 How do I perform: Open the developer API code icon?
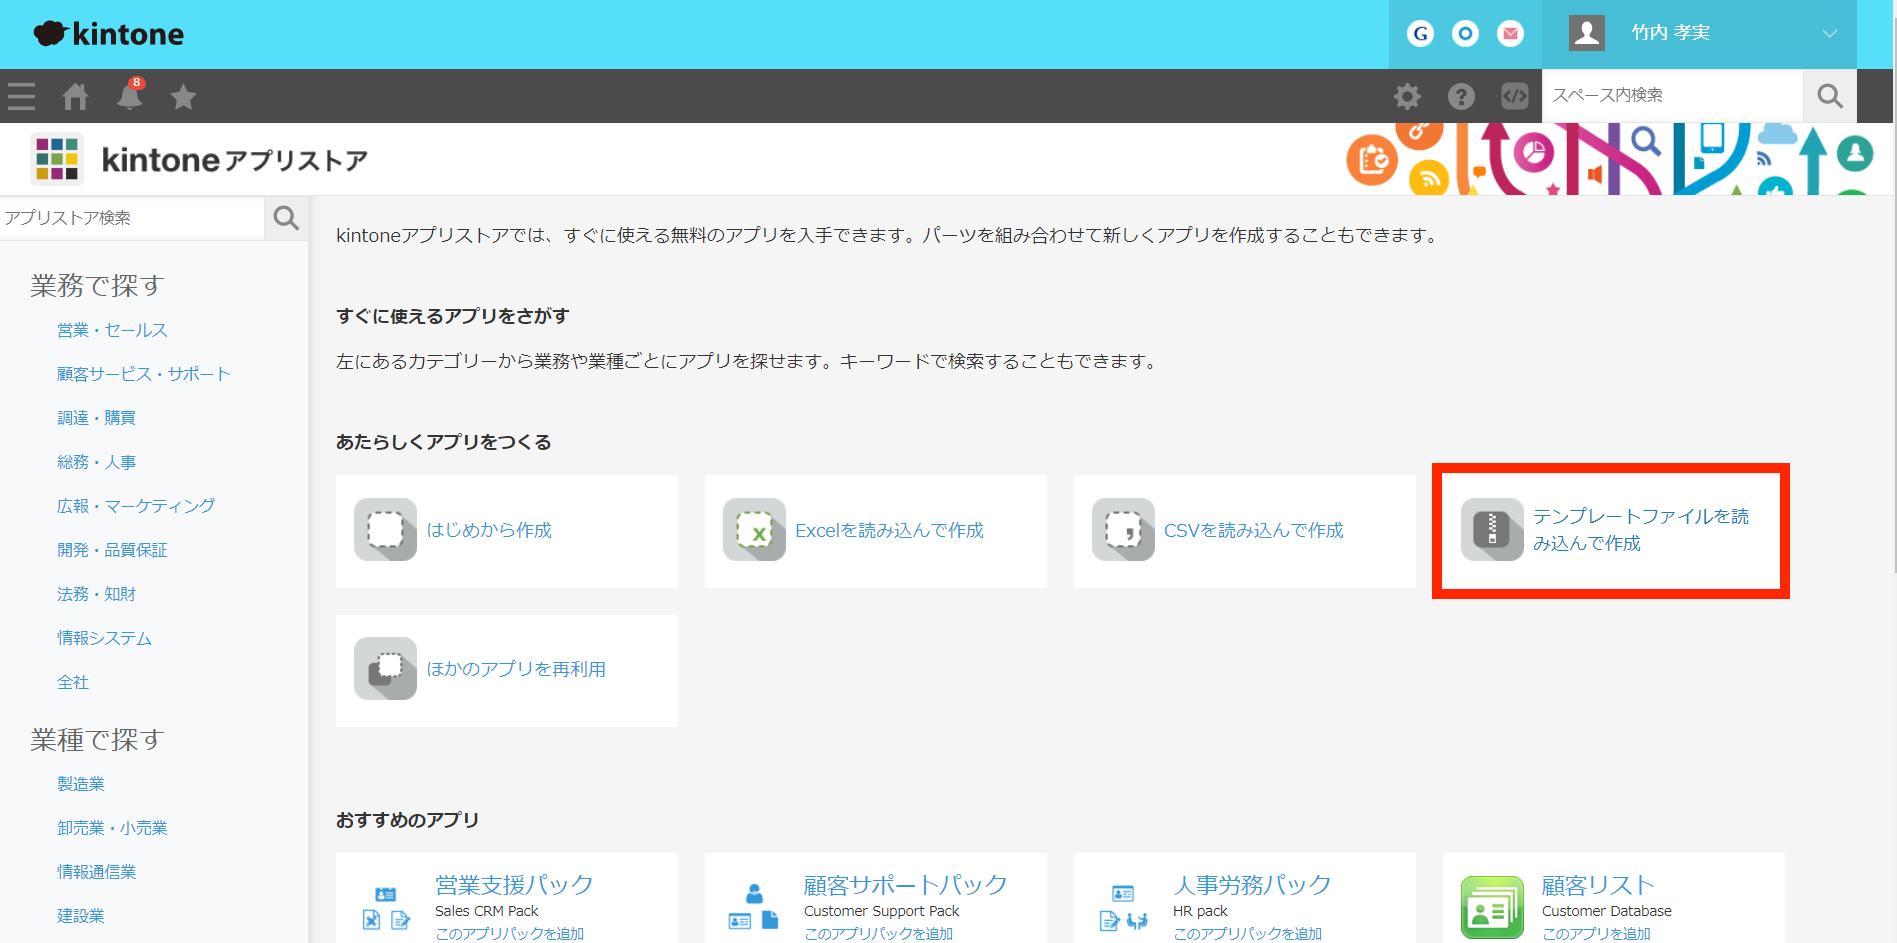[1514, 96]
